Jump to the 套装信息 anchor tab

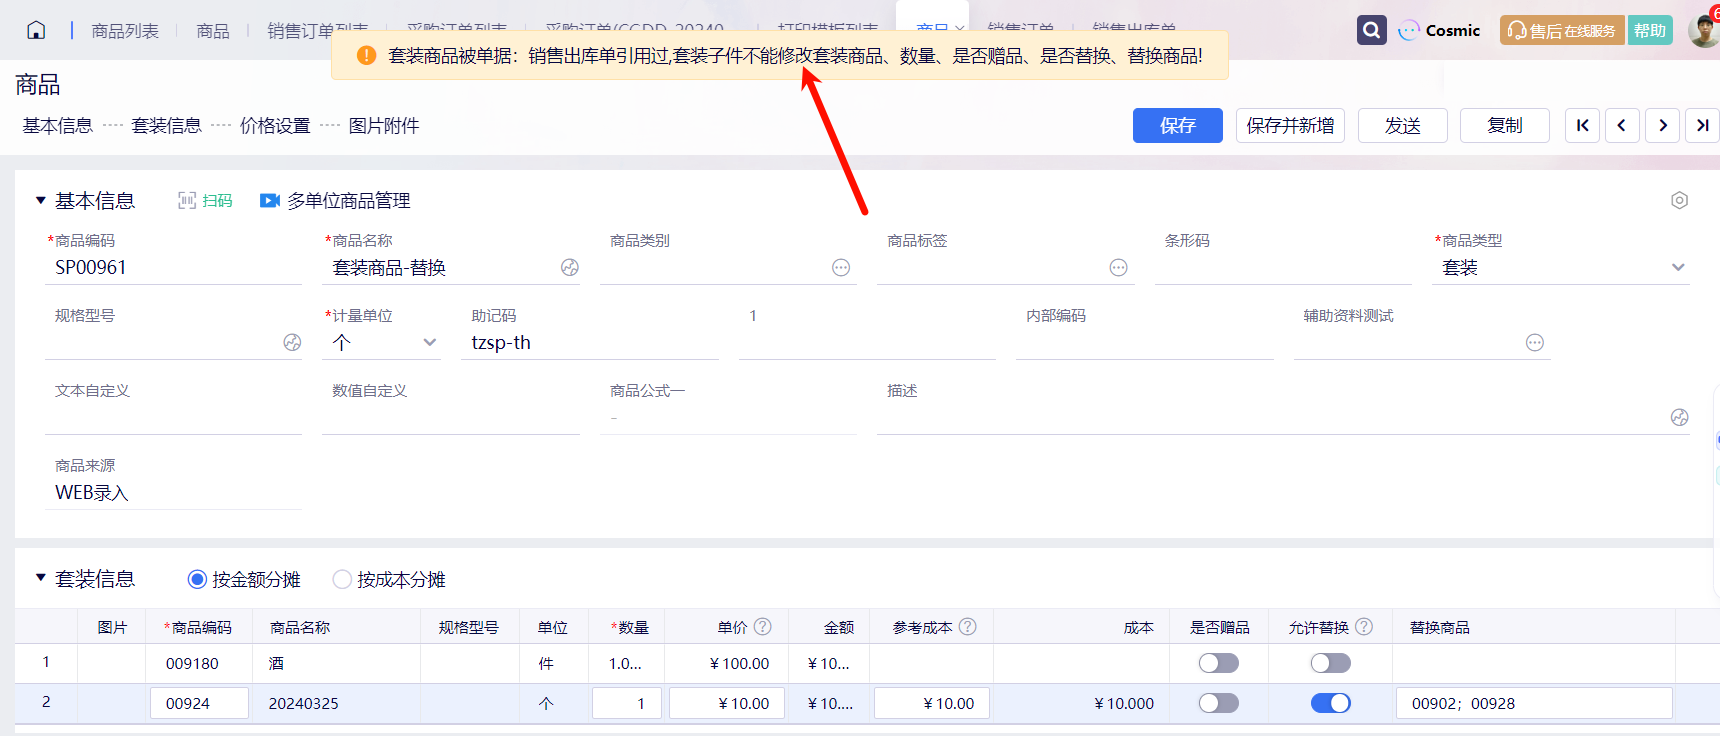[167, 125]
